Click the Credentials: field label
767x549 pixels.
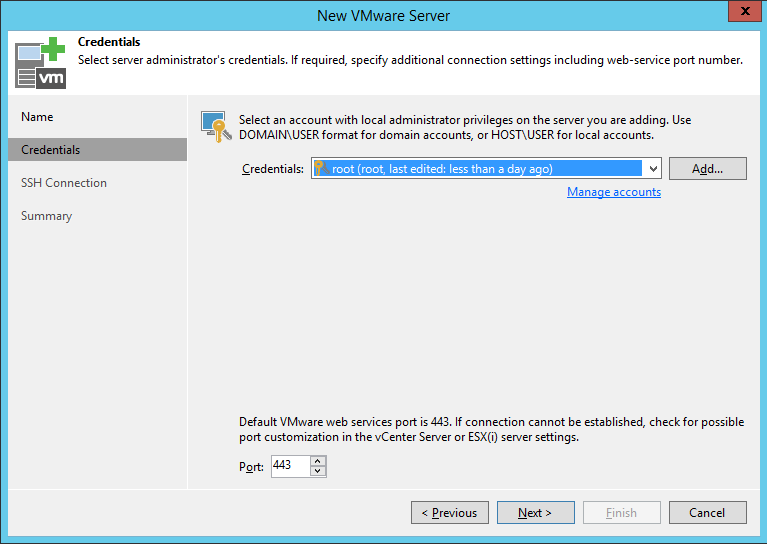point(273,169)
